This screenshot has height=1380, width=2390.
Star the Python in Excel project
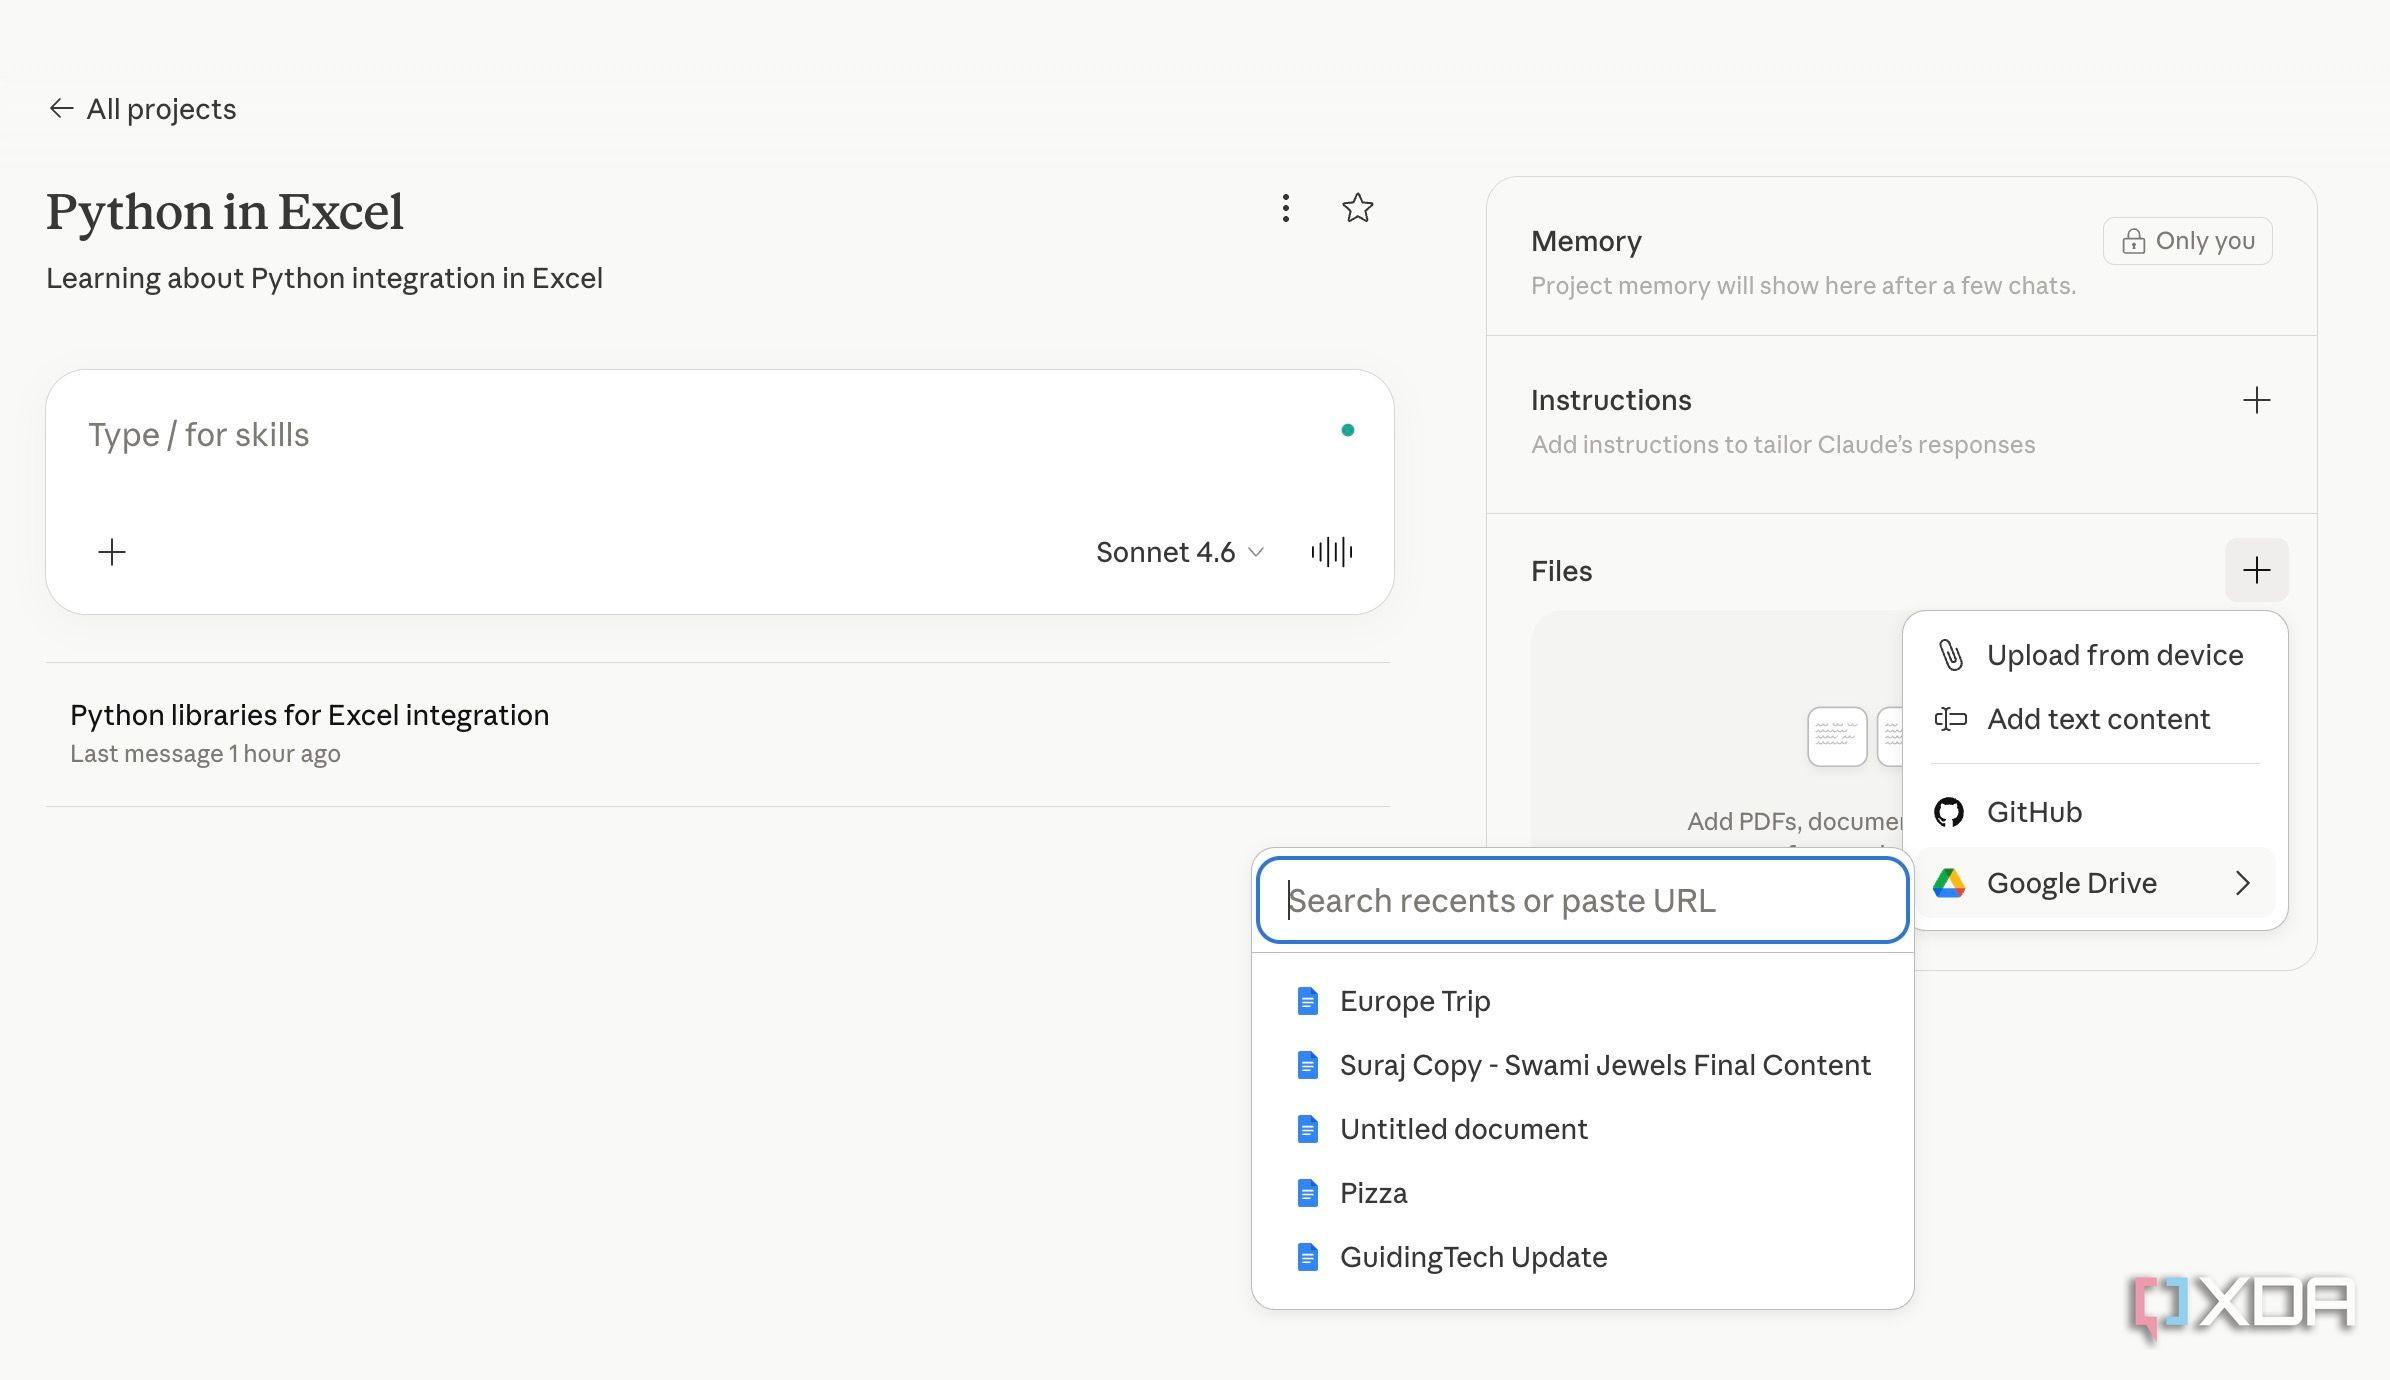pyautogui.click(x=1357, y=208)
